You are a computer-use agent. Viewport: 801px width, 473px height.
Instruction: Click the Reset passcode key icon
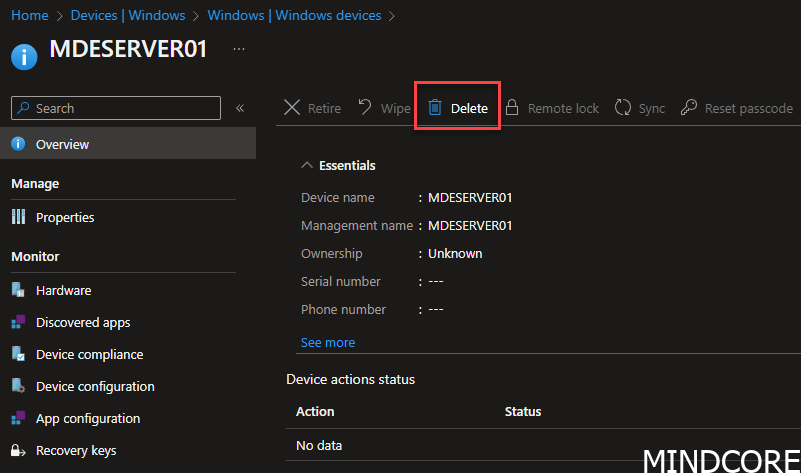[689, 108]
